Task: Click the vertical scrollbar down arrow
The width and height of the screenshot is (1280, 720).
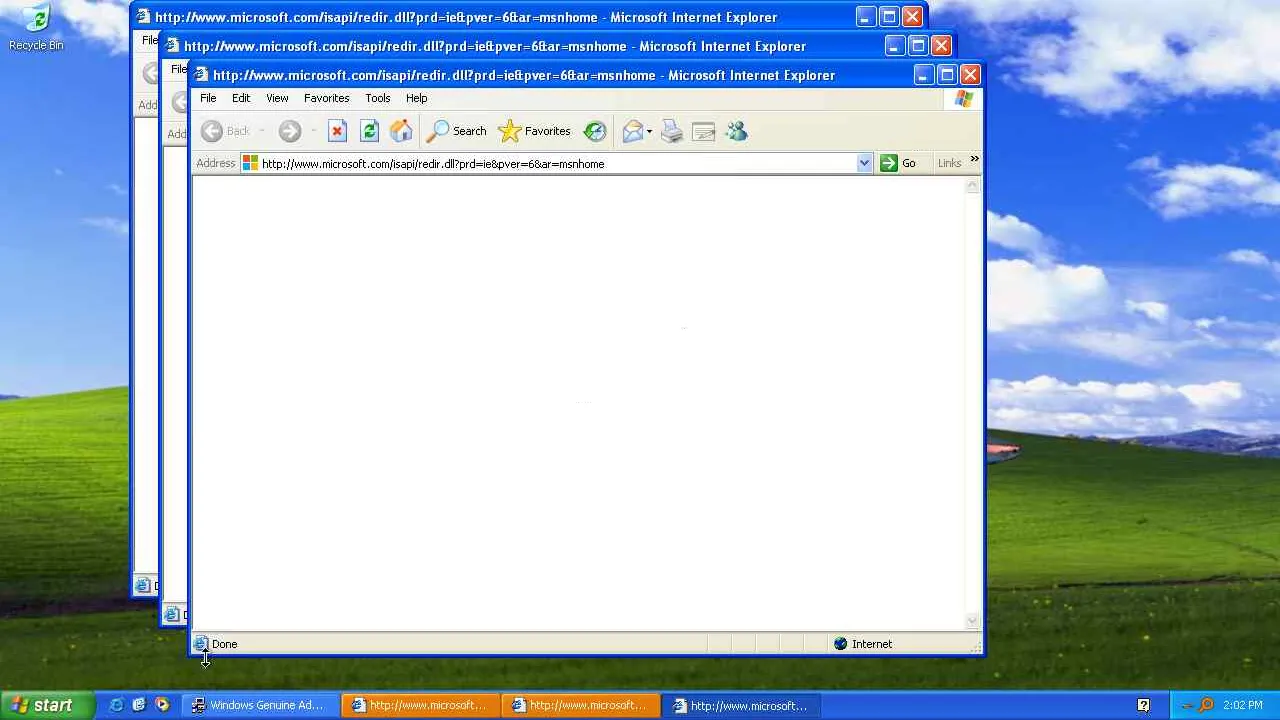Action: (x=972, y=621)
